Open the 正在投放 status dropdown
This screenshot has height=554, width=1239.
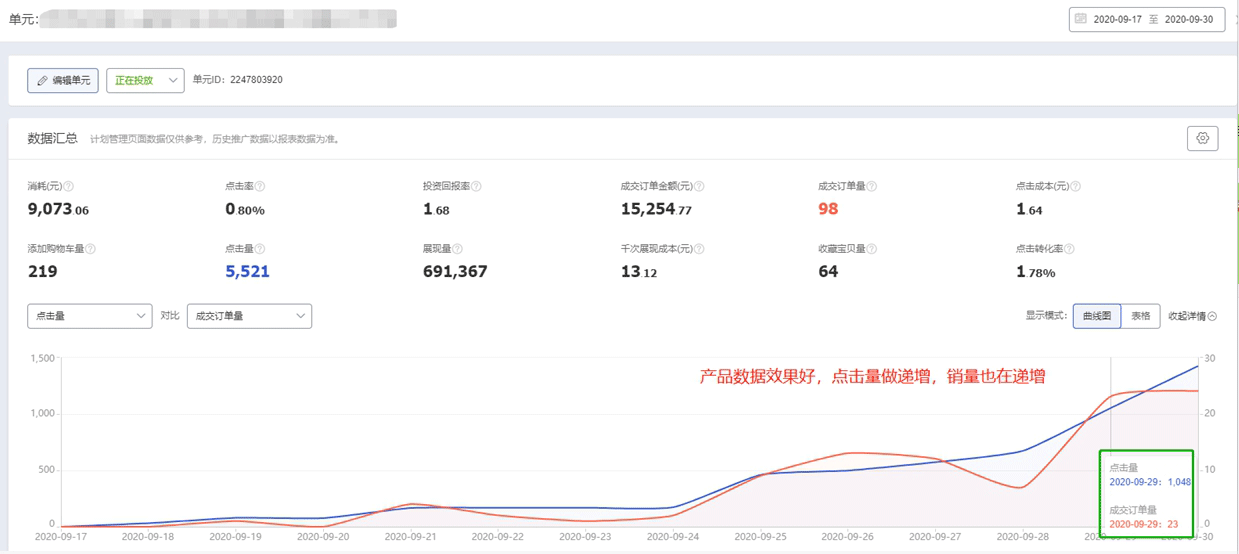145,80
